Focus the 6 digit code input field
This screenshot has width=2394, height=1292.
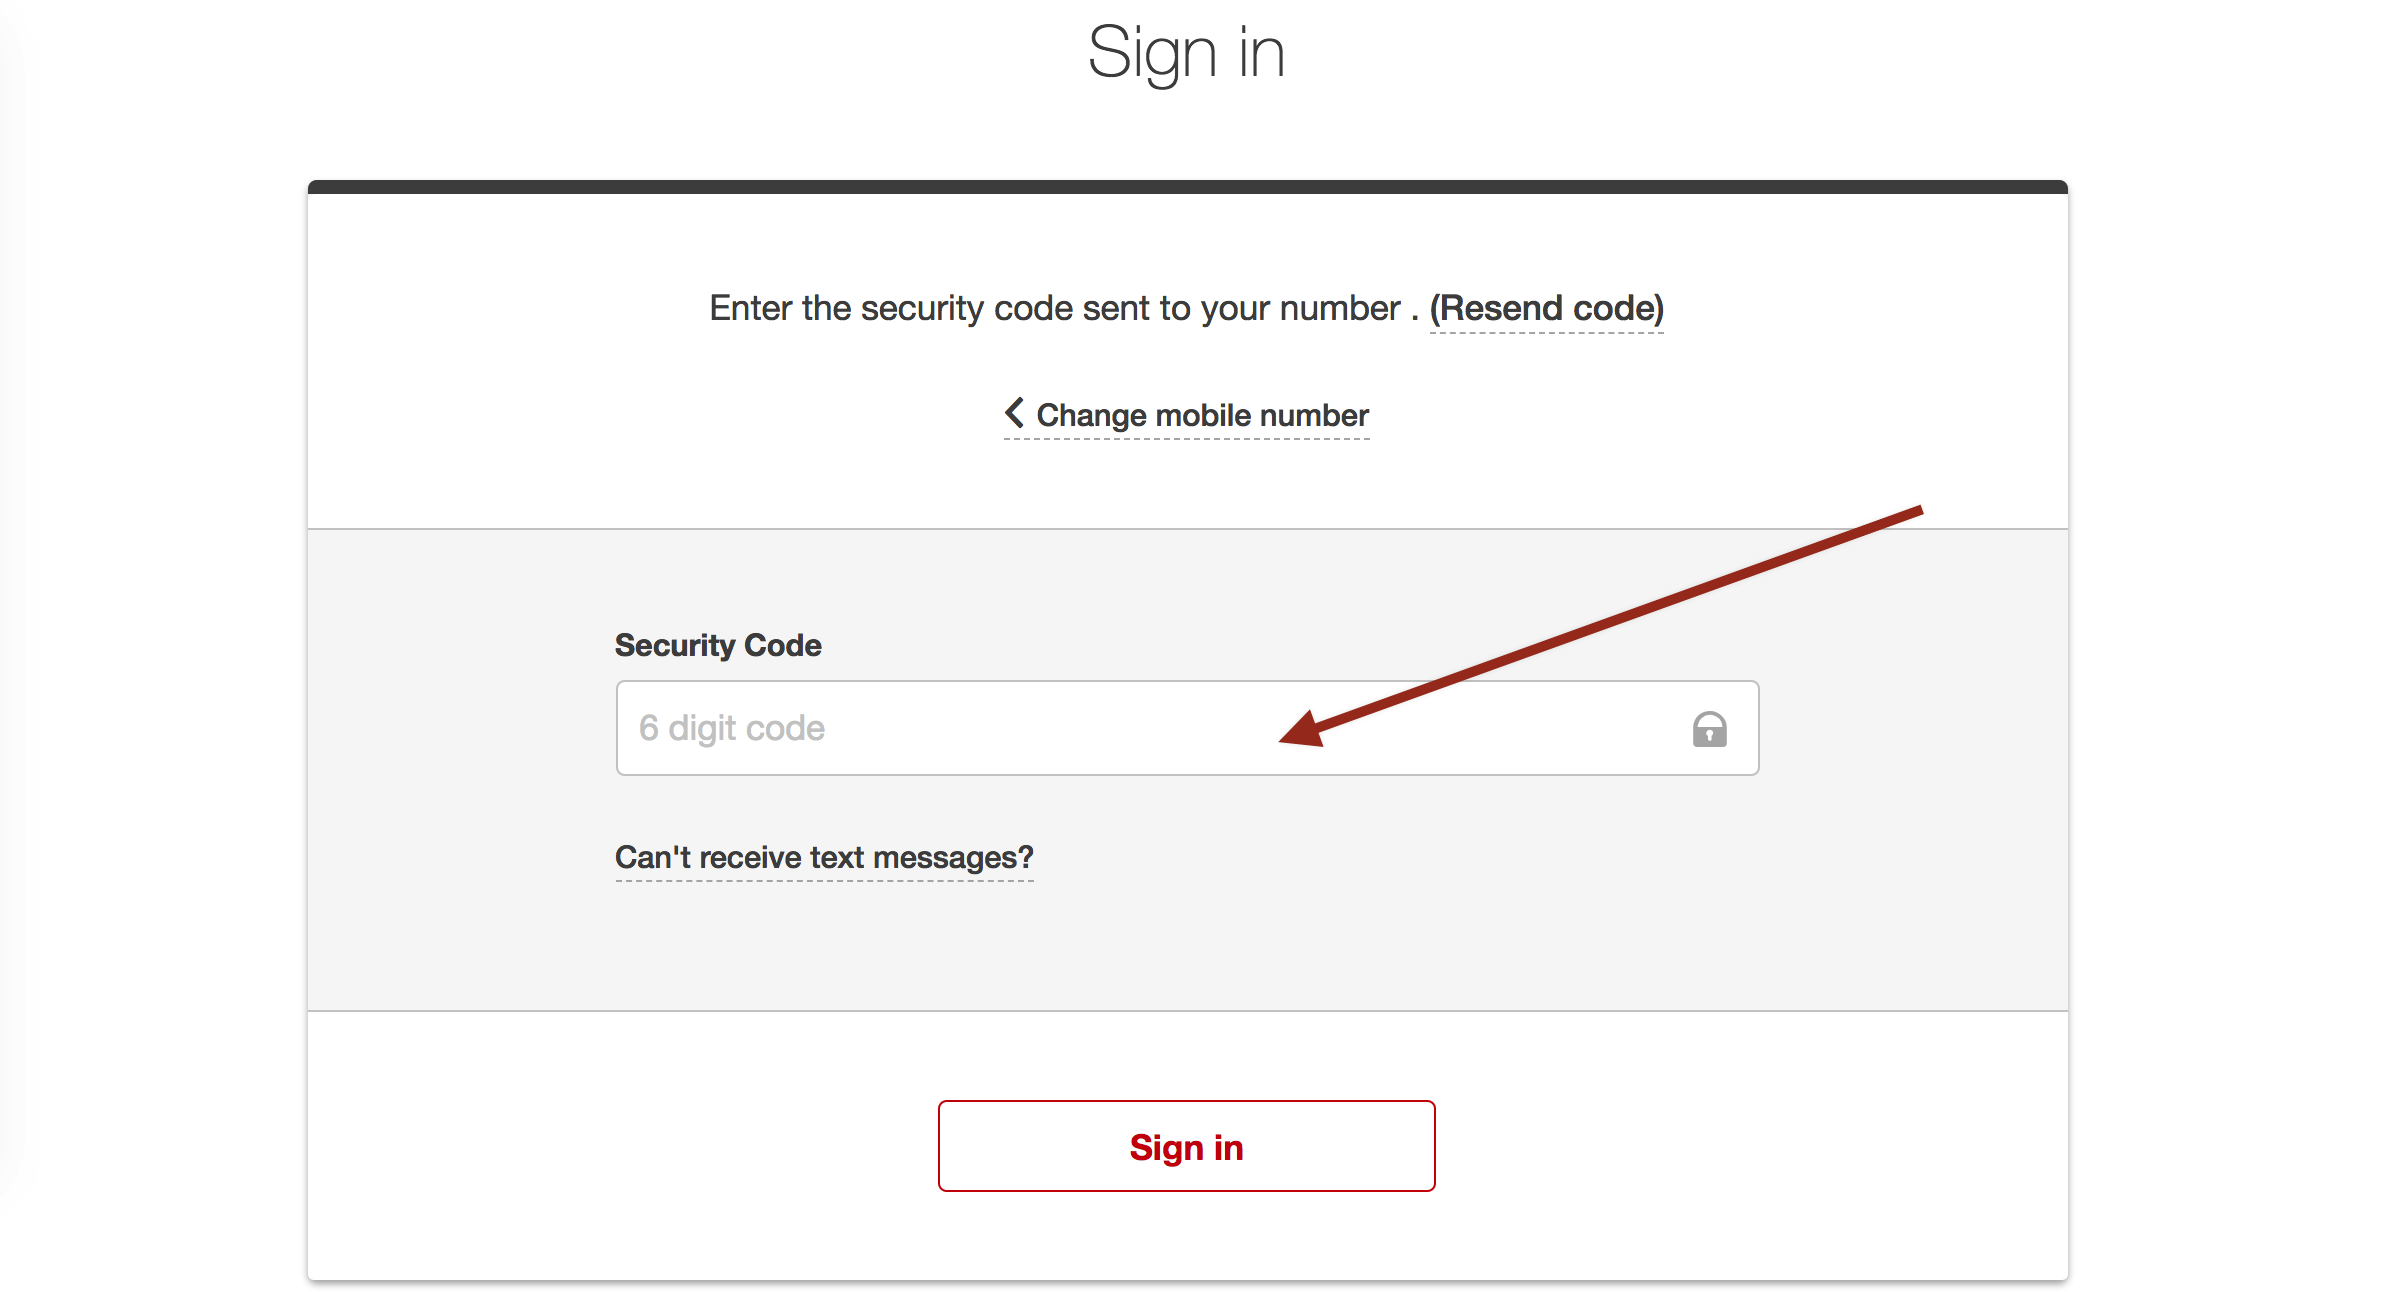pos(1187,728)
